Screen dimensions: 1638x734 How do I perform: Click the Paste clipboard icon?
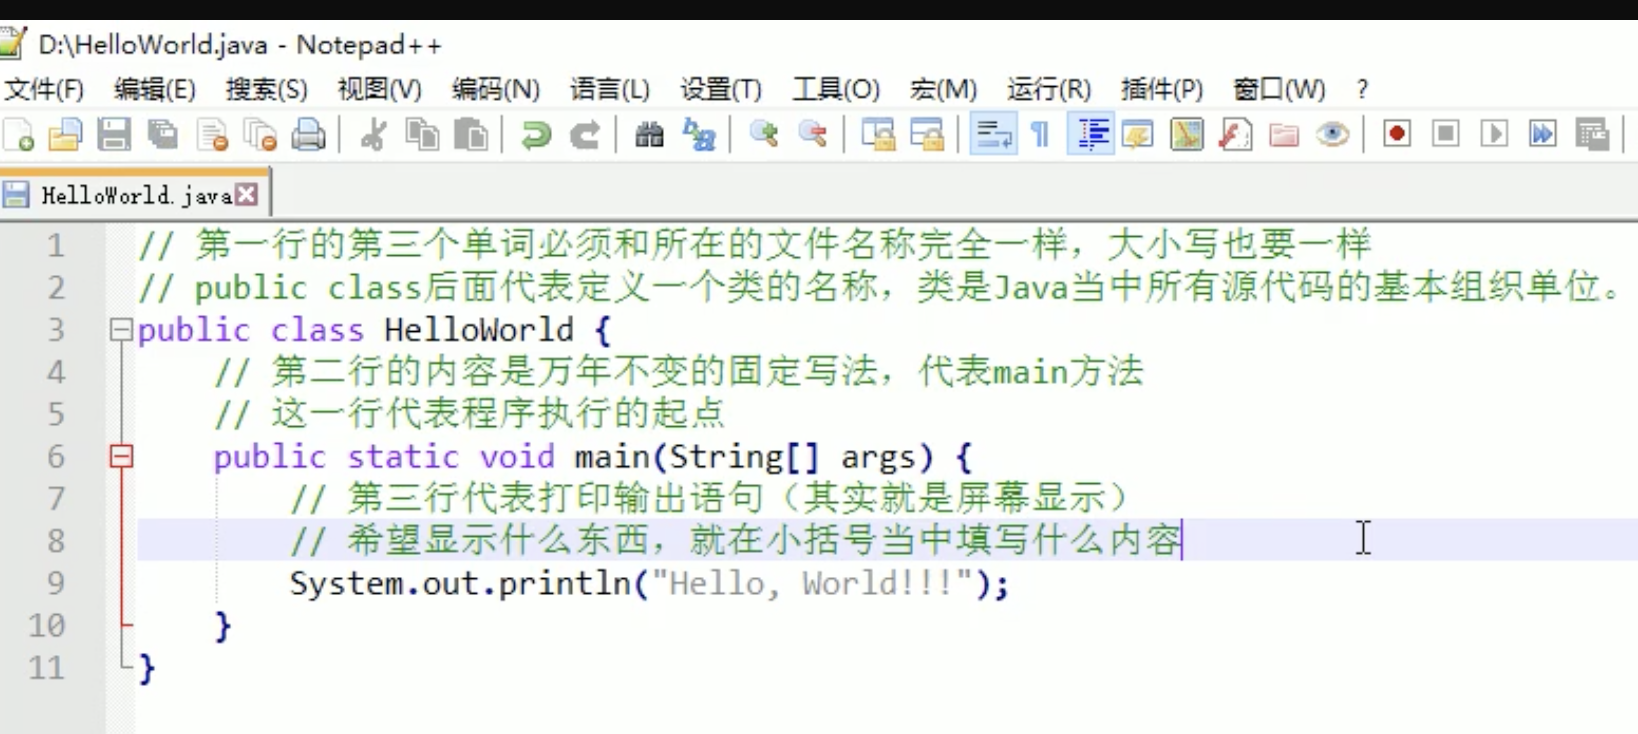[x=470, y=134]
